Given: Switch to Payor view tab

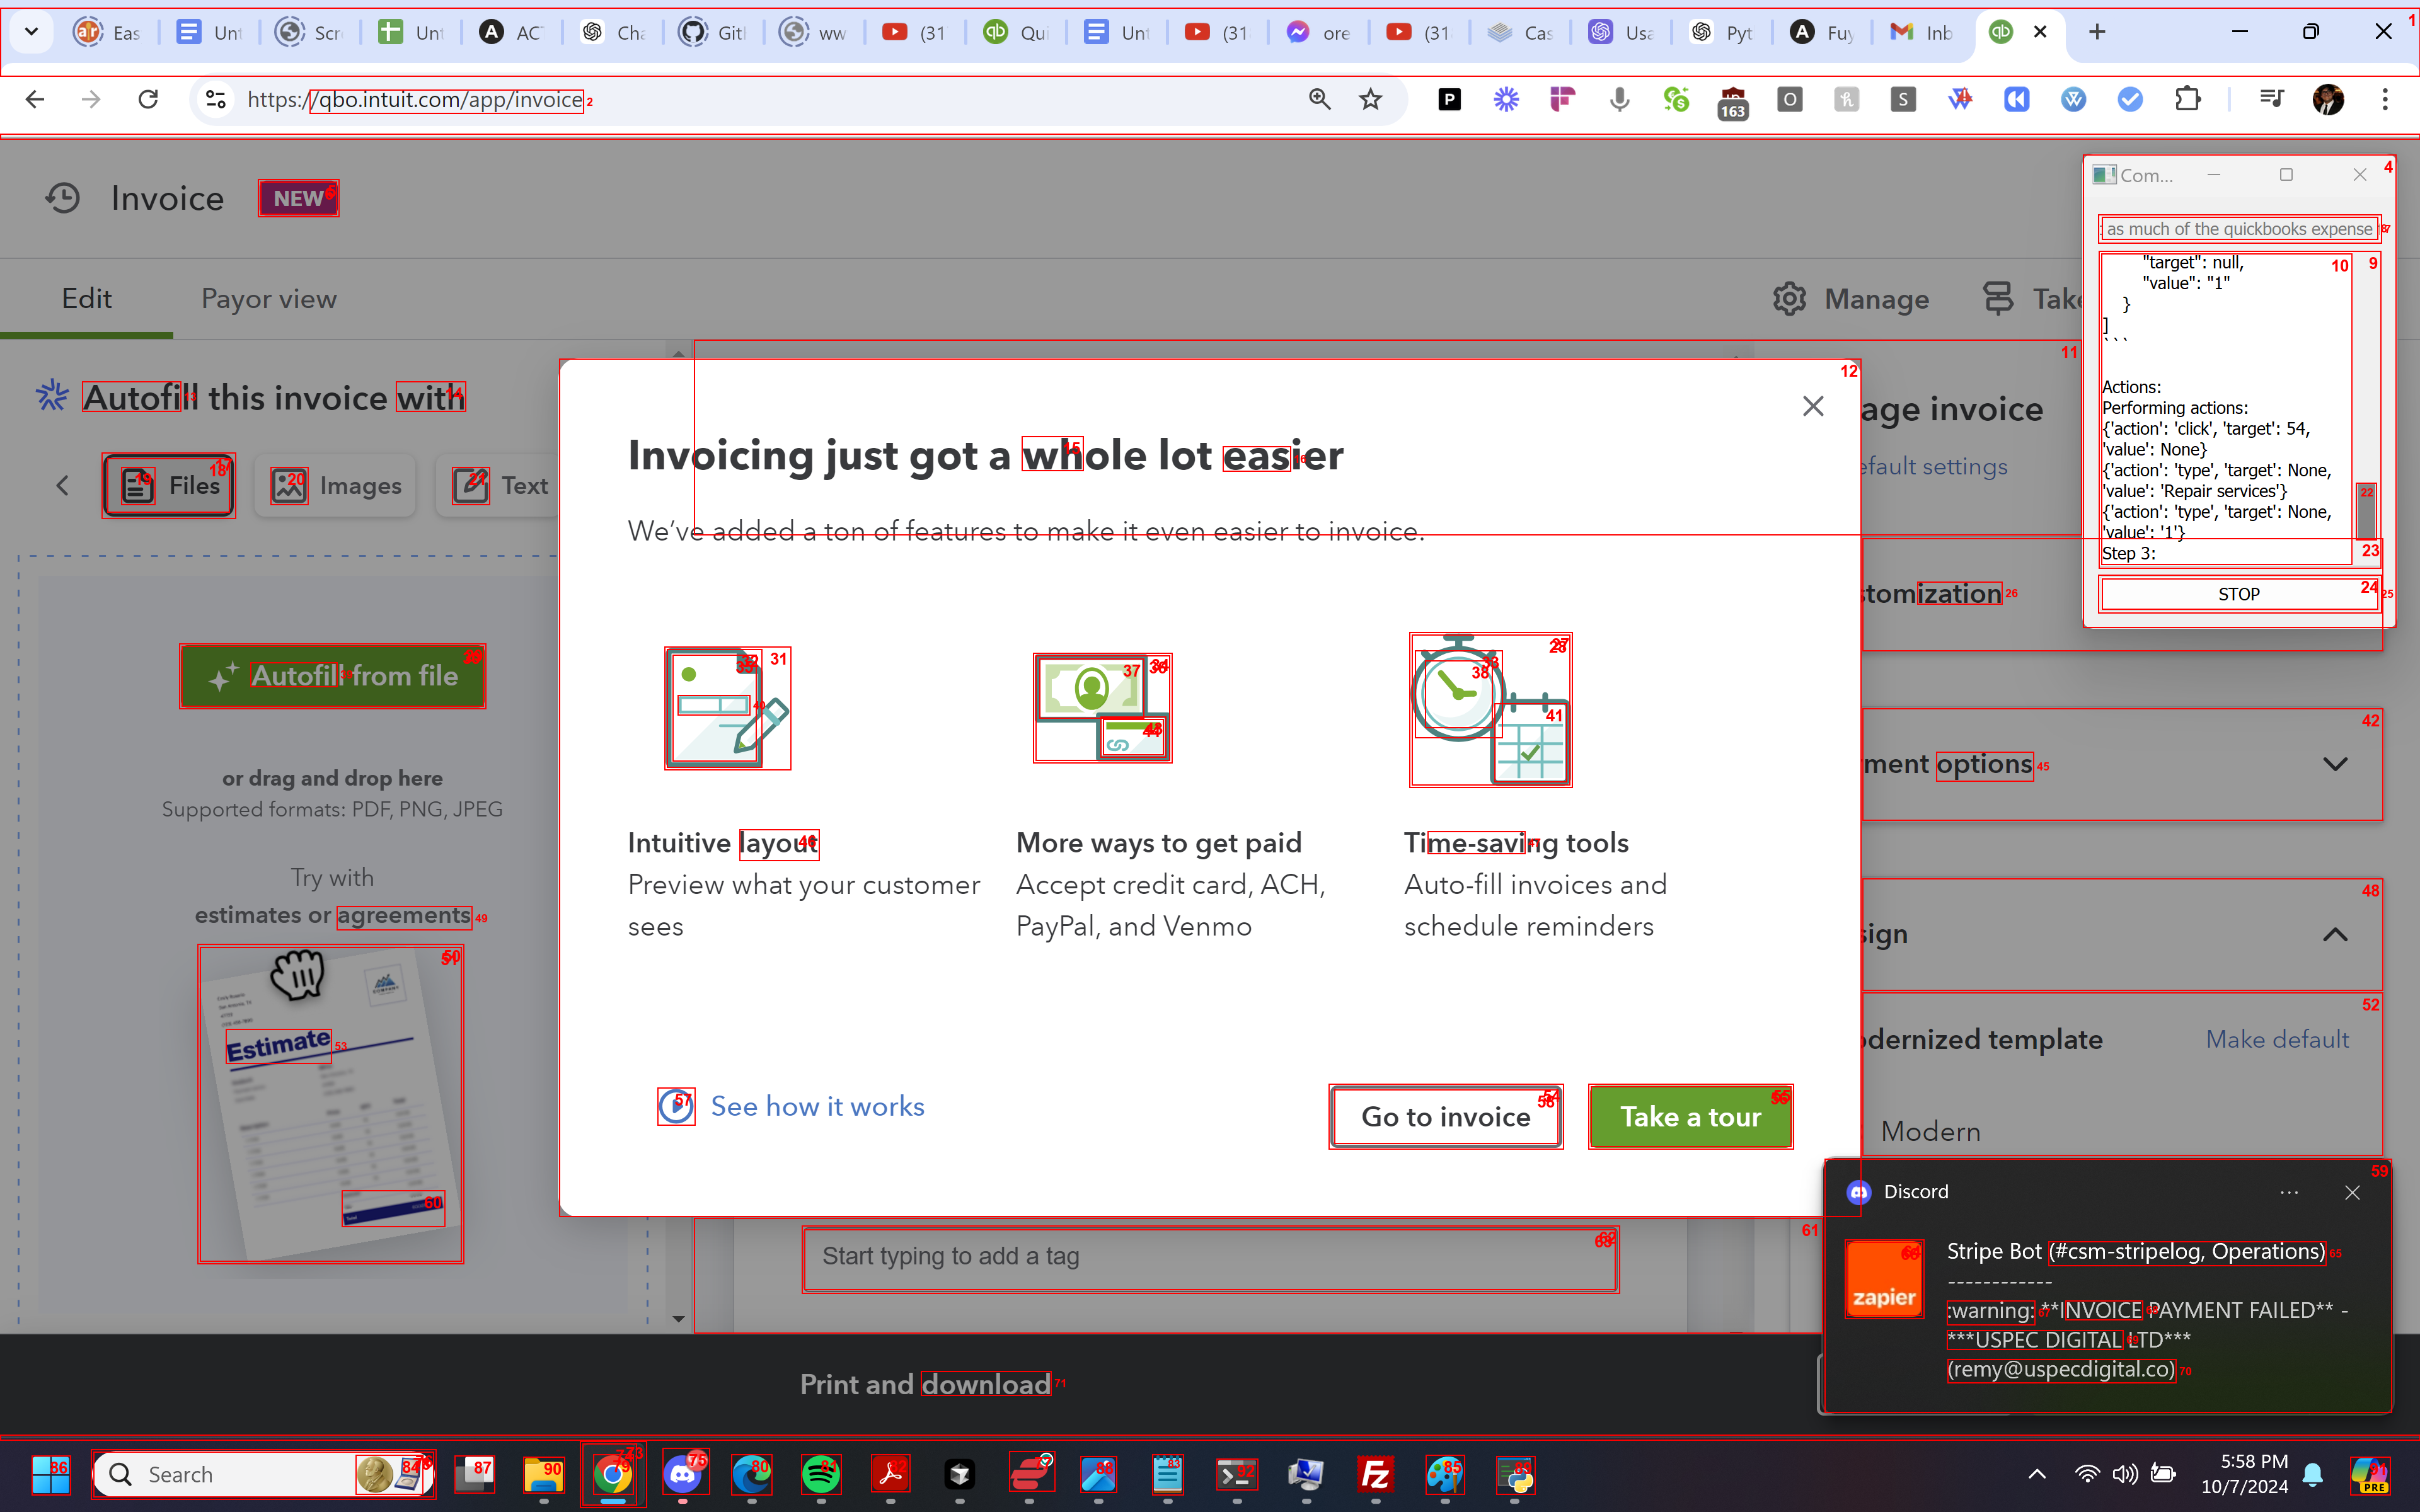Looking at the screenshot, I should pos(268,299).
